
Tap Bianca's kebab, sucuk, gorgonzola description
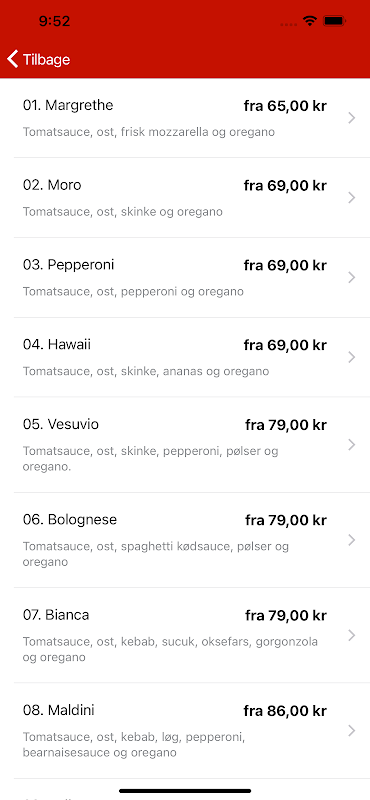[170, 649]
